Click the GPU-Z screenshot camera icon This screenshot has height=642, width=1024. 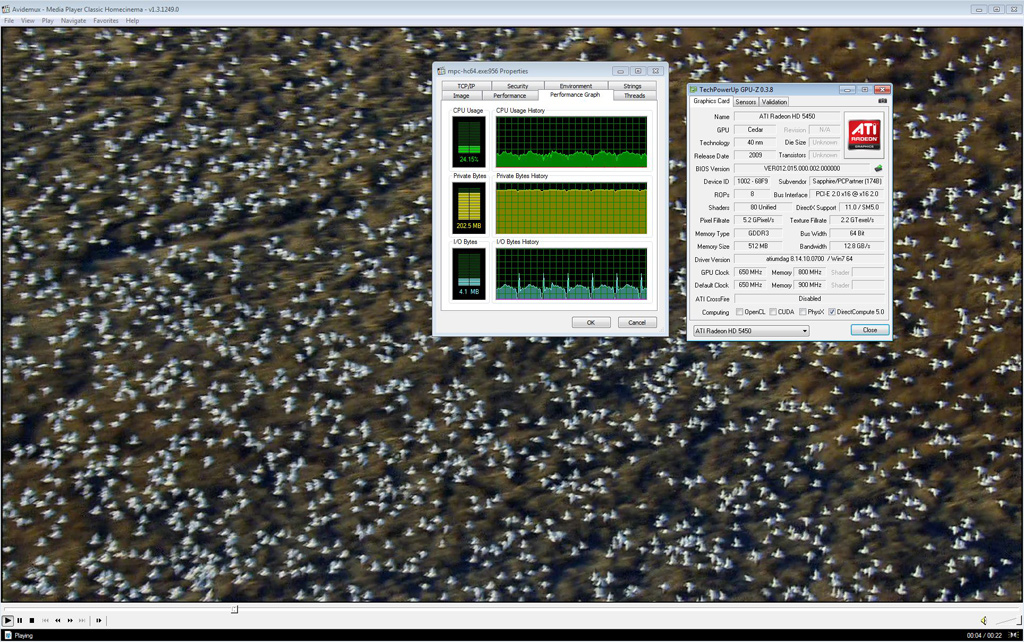[882, 101]
